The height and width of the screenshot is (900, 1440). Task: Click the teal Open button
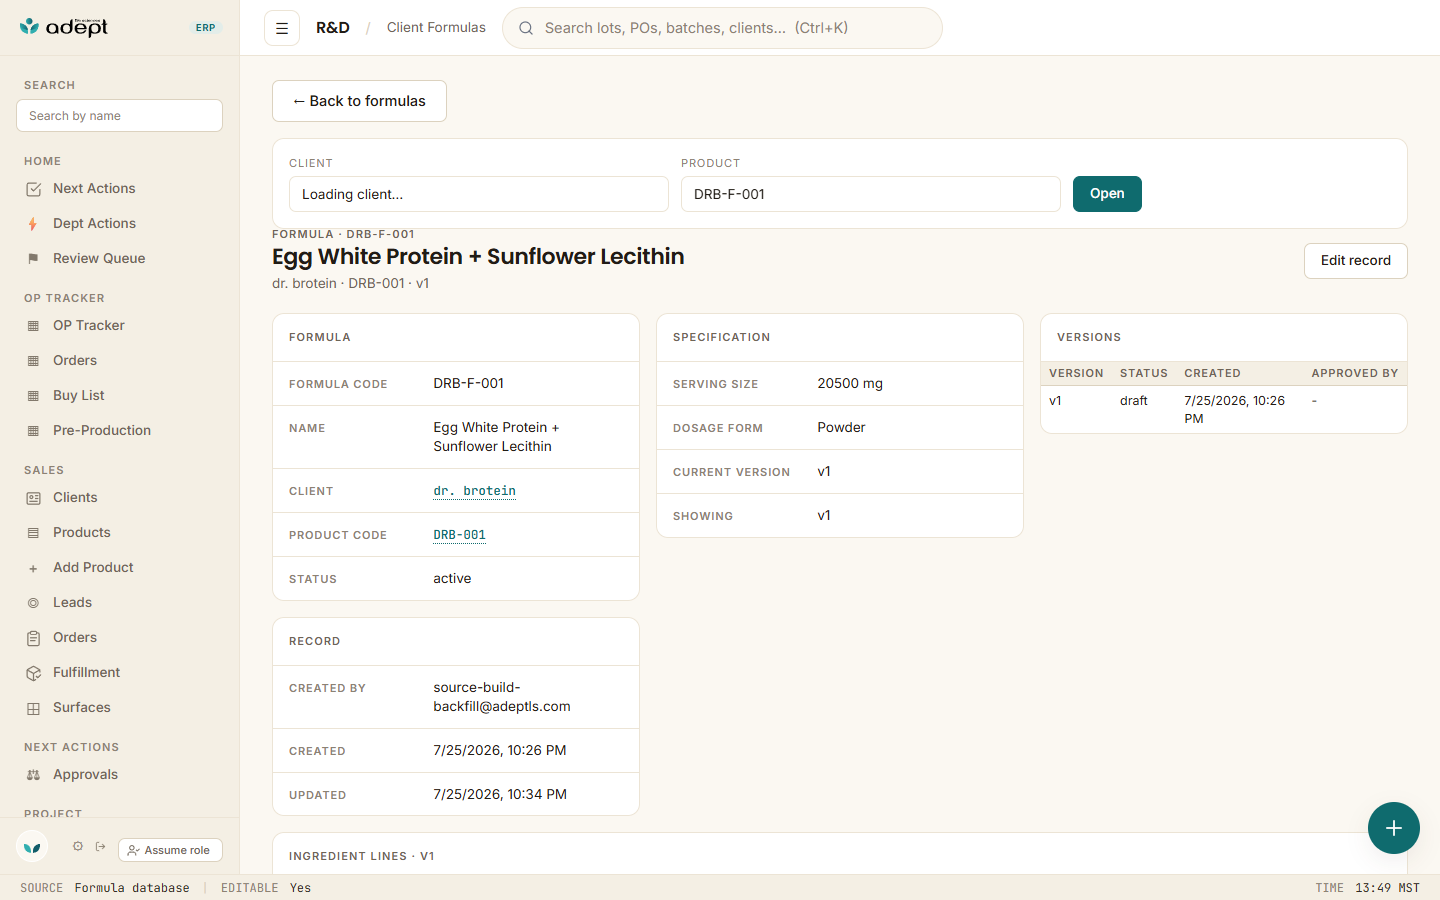[1107, 194]
